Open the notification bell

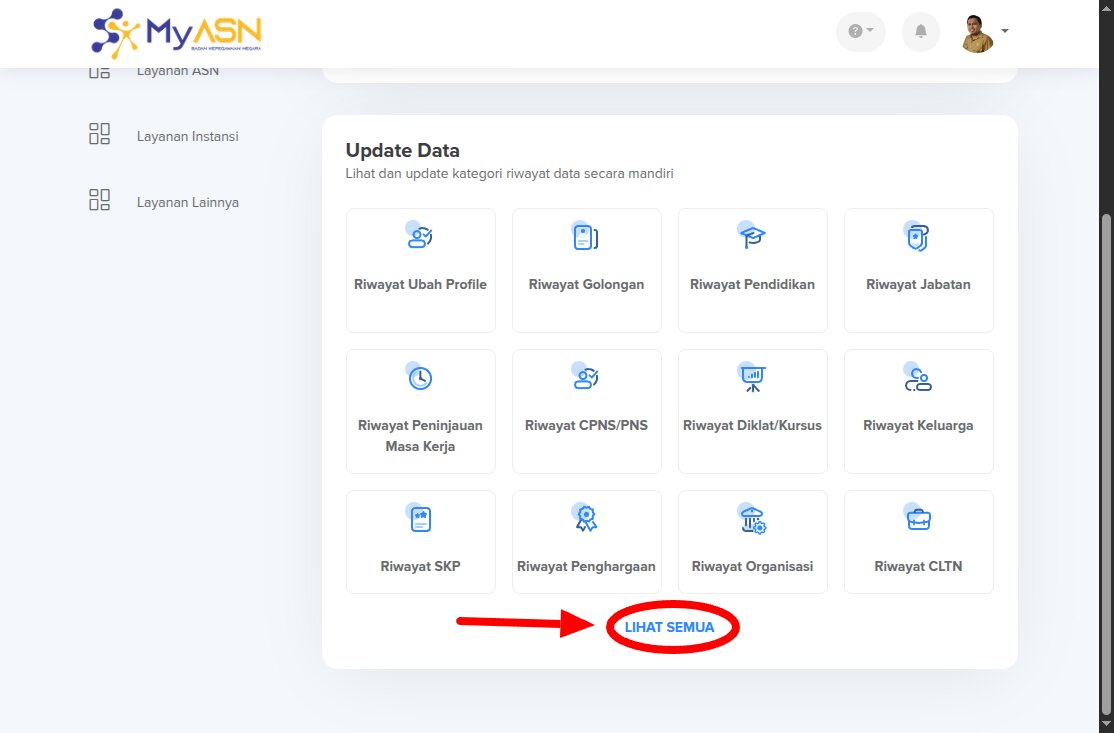click(920, 32)
